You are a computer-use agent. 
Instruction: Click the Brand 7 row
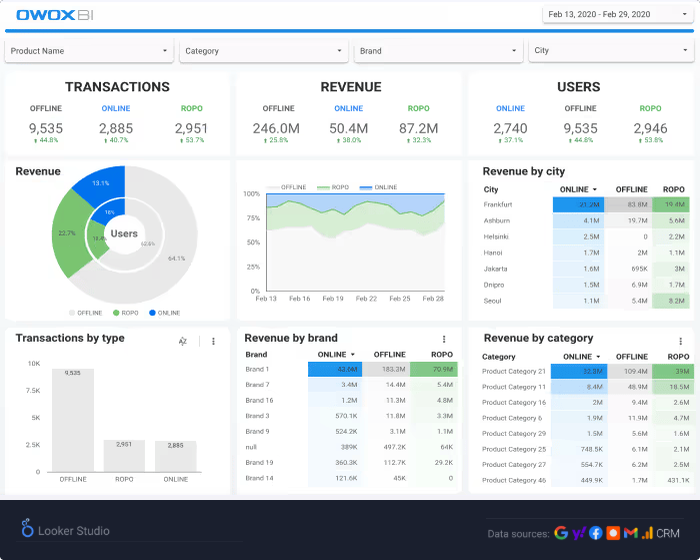[x=351, y=385]
